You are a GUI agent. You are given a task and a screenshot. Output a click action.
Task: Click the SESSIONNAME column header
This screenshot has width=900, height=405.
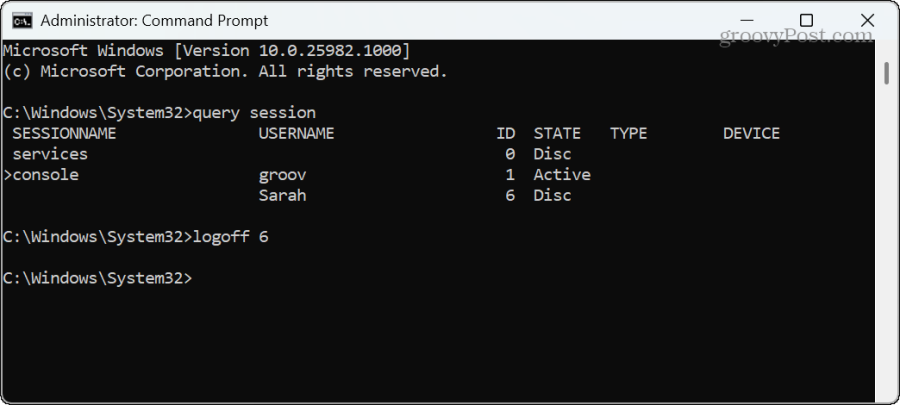pyautogui.click(x=64, y=134)
